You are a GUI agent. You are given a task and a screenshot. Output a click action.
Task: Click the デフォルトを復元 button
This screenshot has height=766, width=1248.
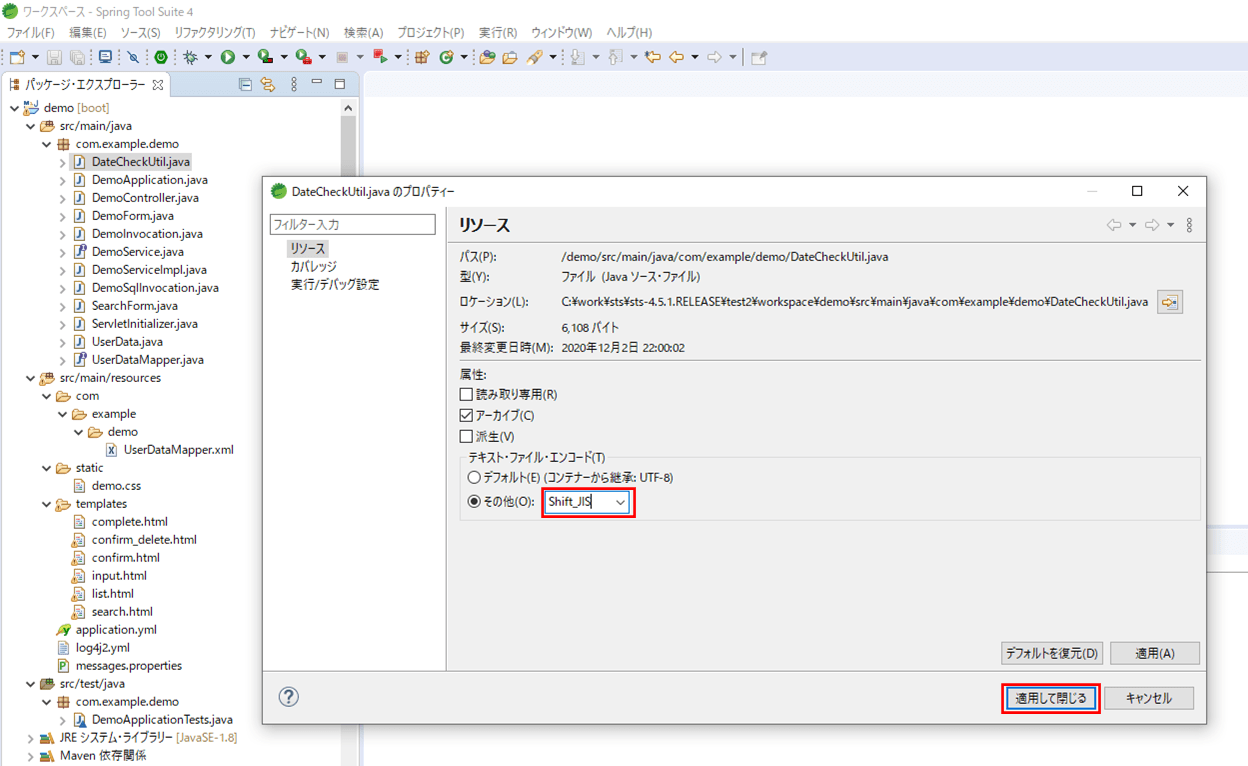point(1051,653)
